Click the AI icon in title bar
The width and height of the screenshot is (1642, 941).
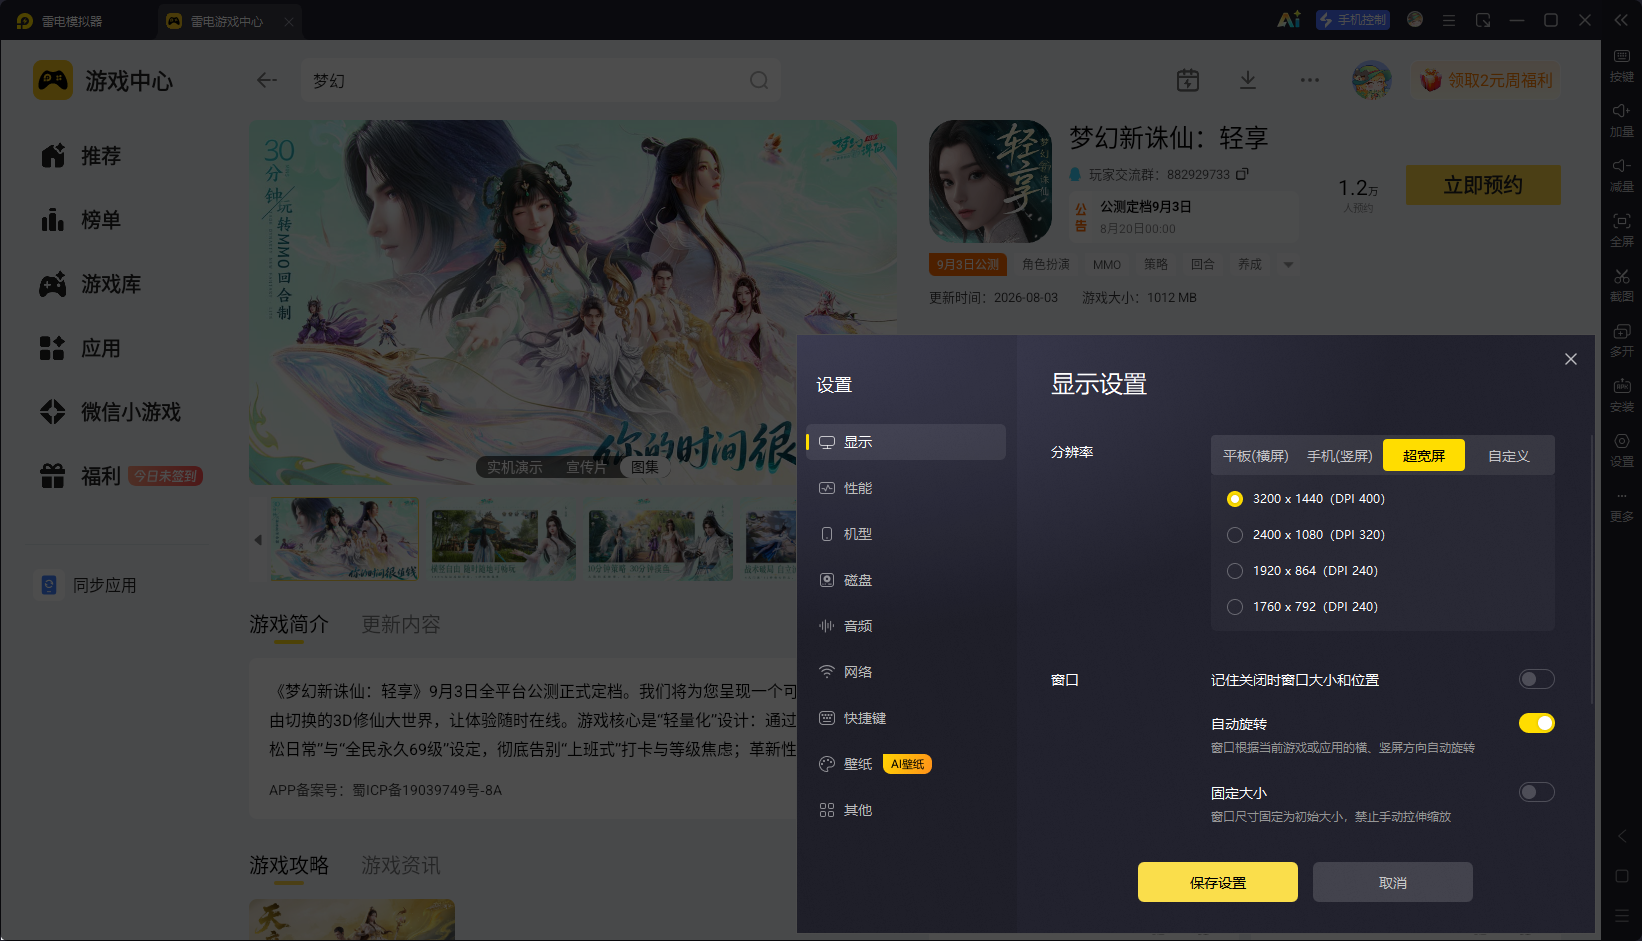click(x=1289, y=20)
